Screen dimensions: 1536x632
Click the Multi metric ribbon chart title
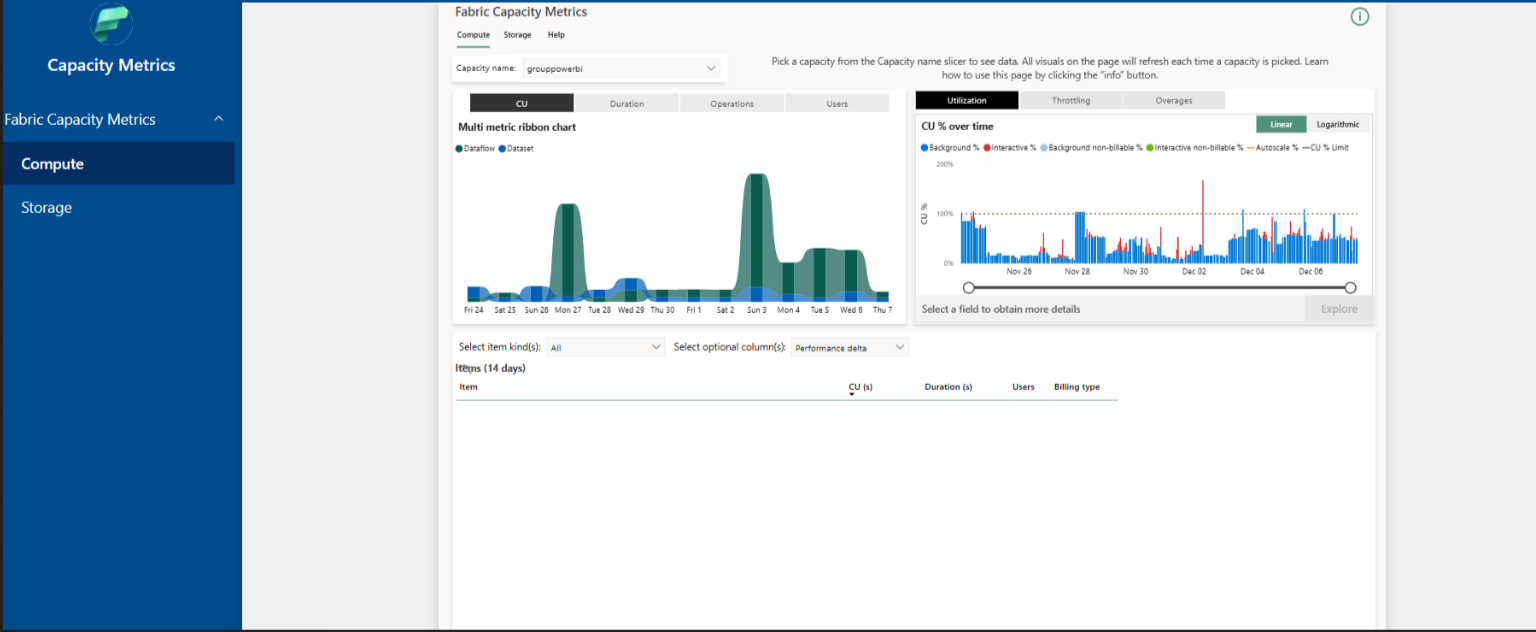(517, 127)
